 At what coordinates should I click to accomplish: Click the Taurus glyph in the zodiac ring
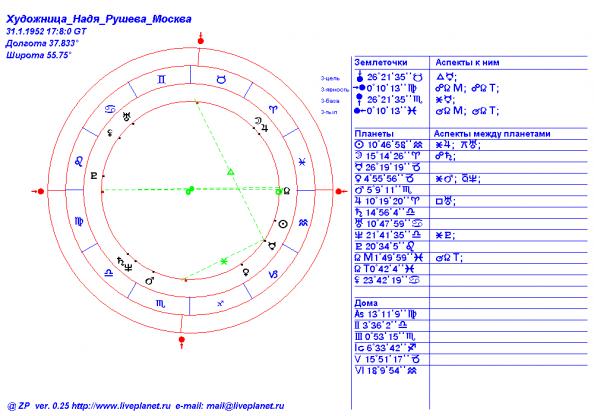click(x=221, y=80)
